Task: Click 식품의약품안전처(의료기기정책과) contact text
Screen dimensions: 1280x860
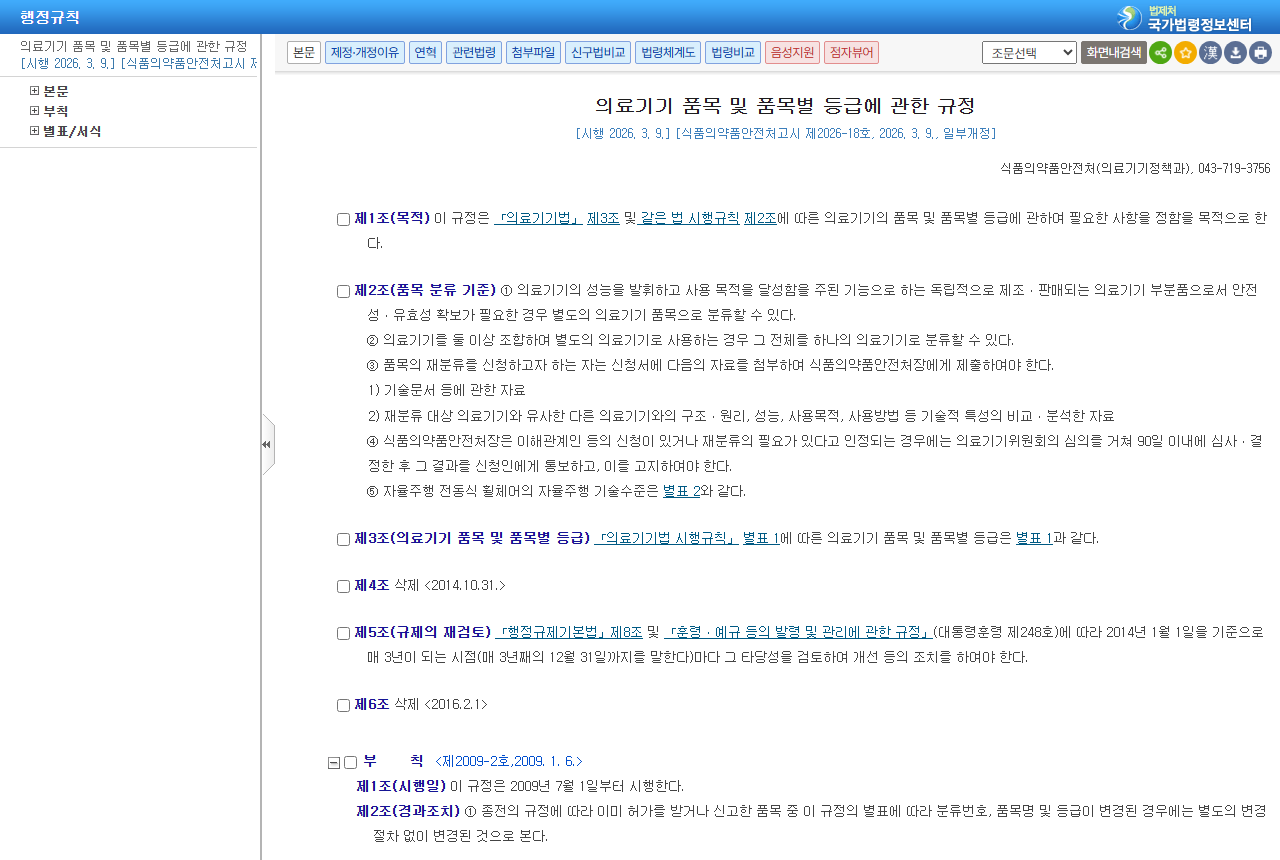Action: tap(1135, 168)
